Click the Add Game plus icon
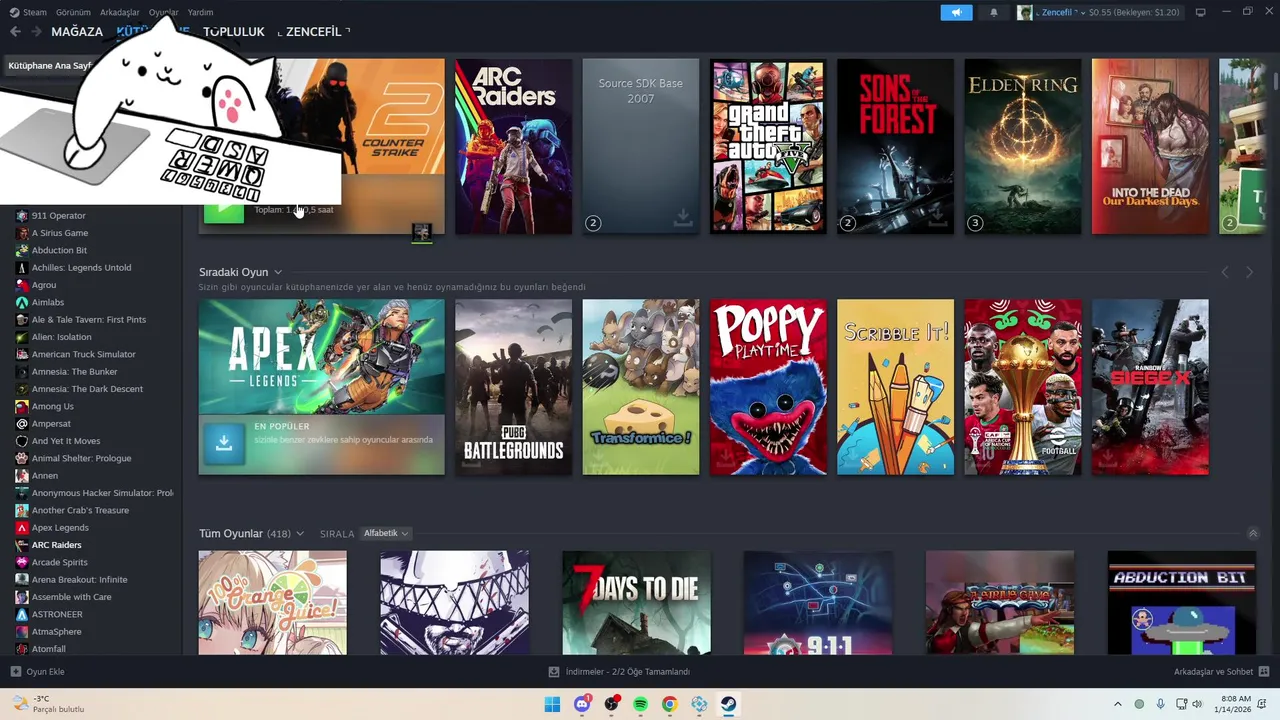 coord(15,672)
